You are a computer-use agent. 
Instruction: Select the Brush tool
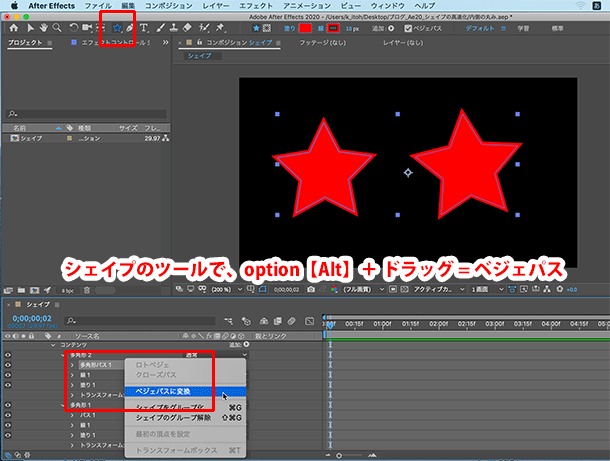[x=160, y=28]
